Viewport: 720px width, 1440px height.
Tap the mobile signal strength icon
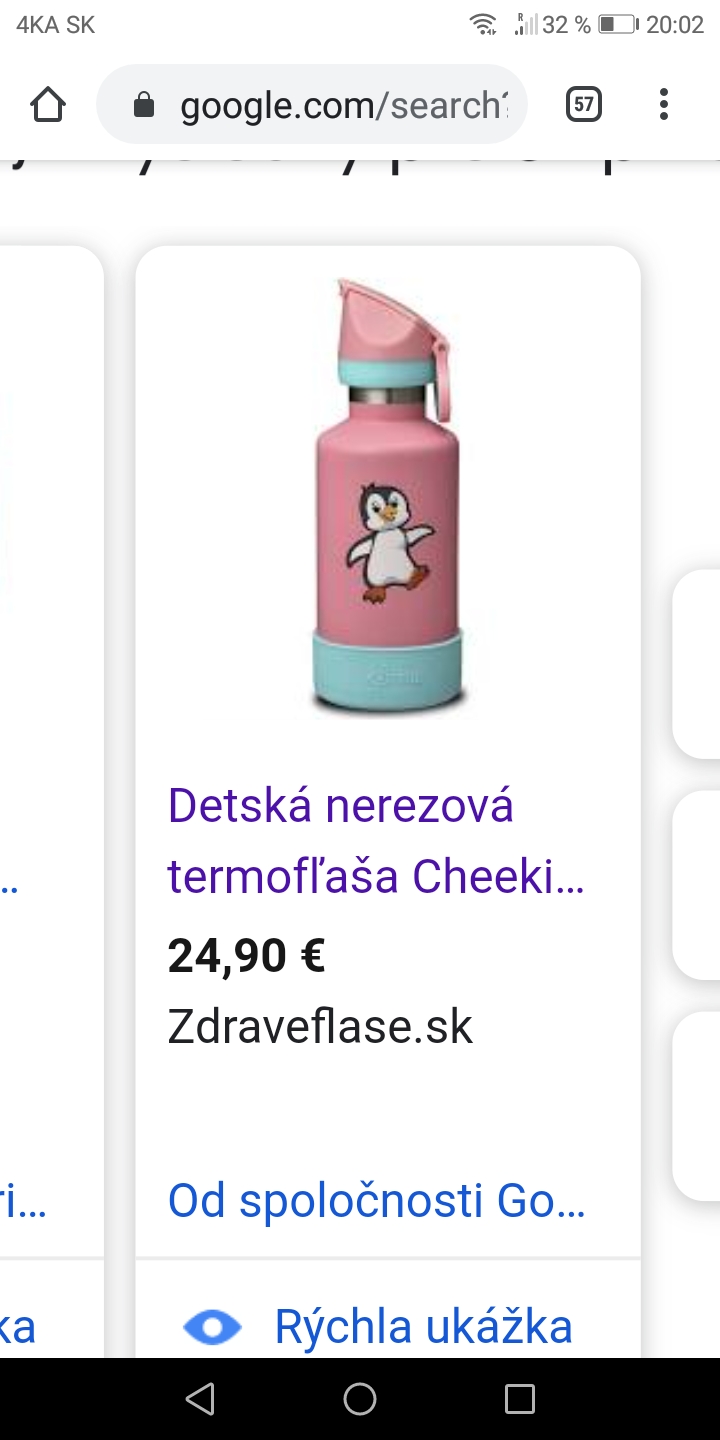pos(526,24)
